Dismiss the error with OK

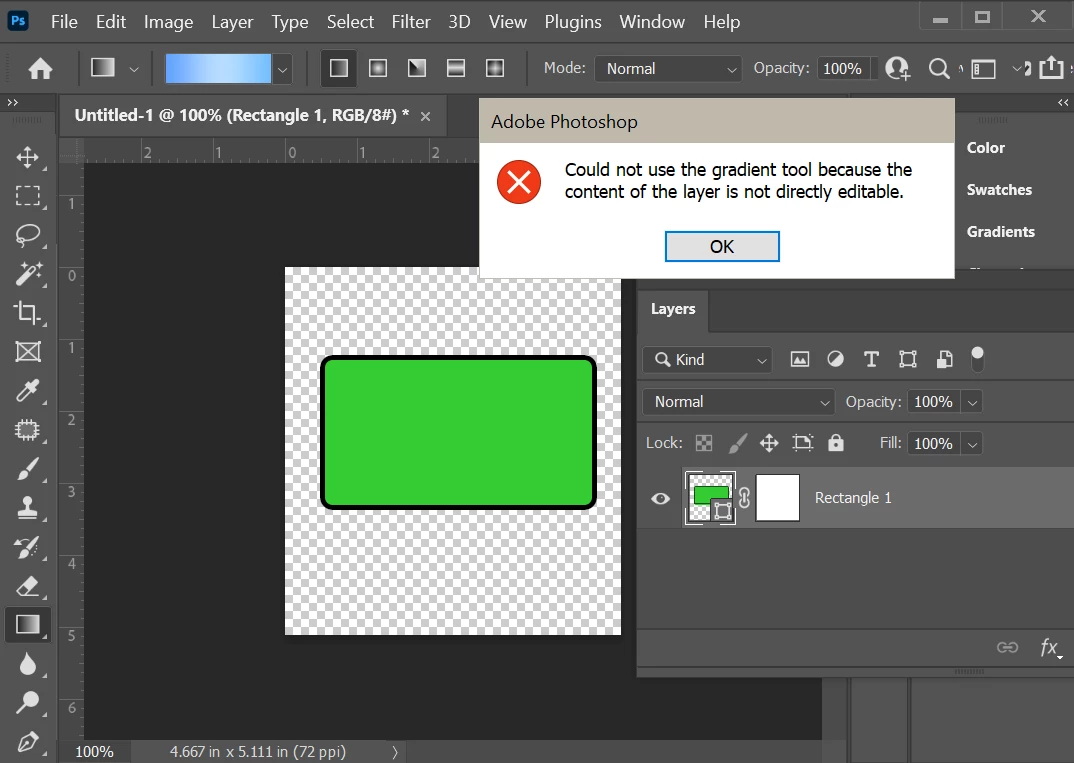click(x=722, y=247)
